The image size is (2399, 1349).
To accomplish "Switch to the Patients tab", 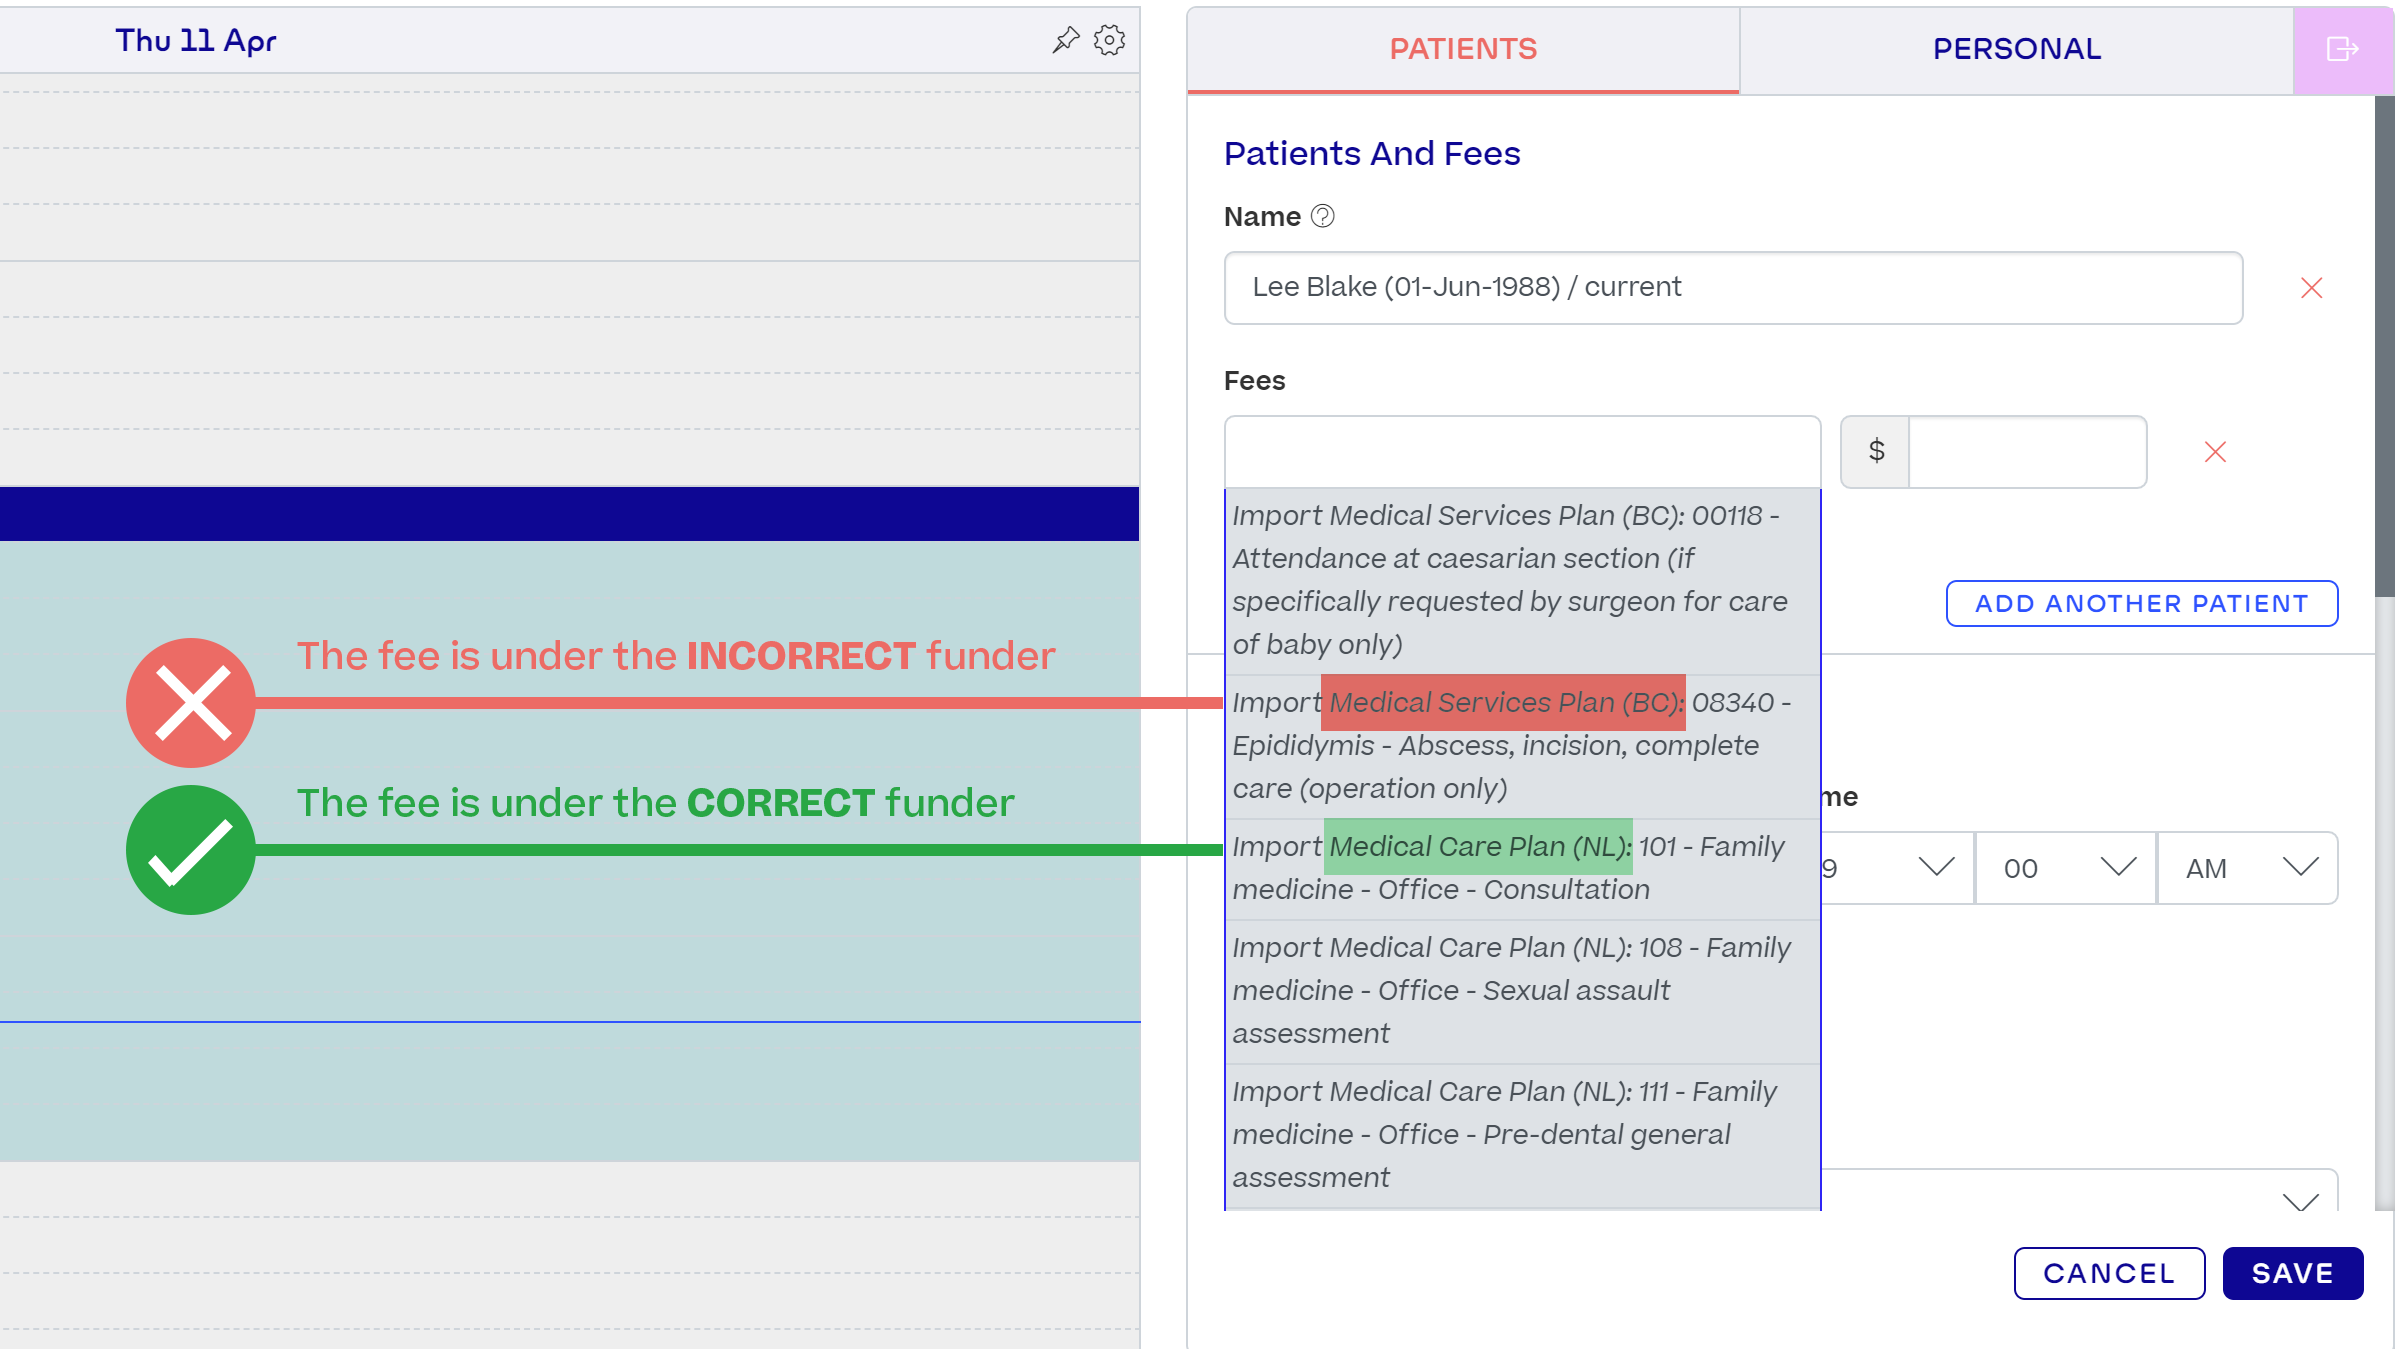I will [1463, 49].
